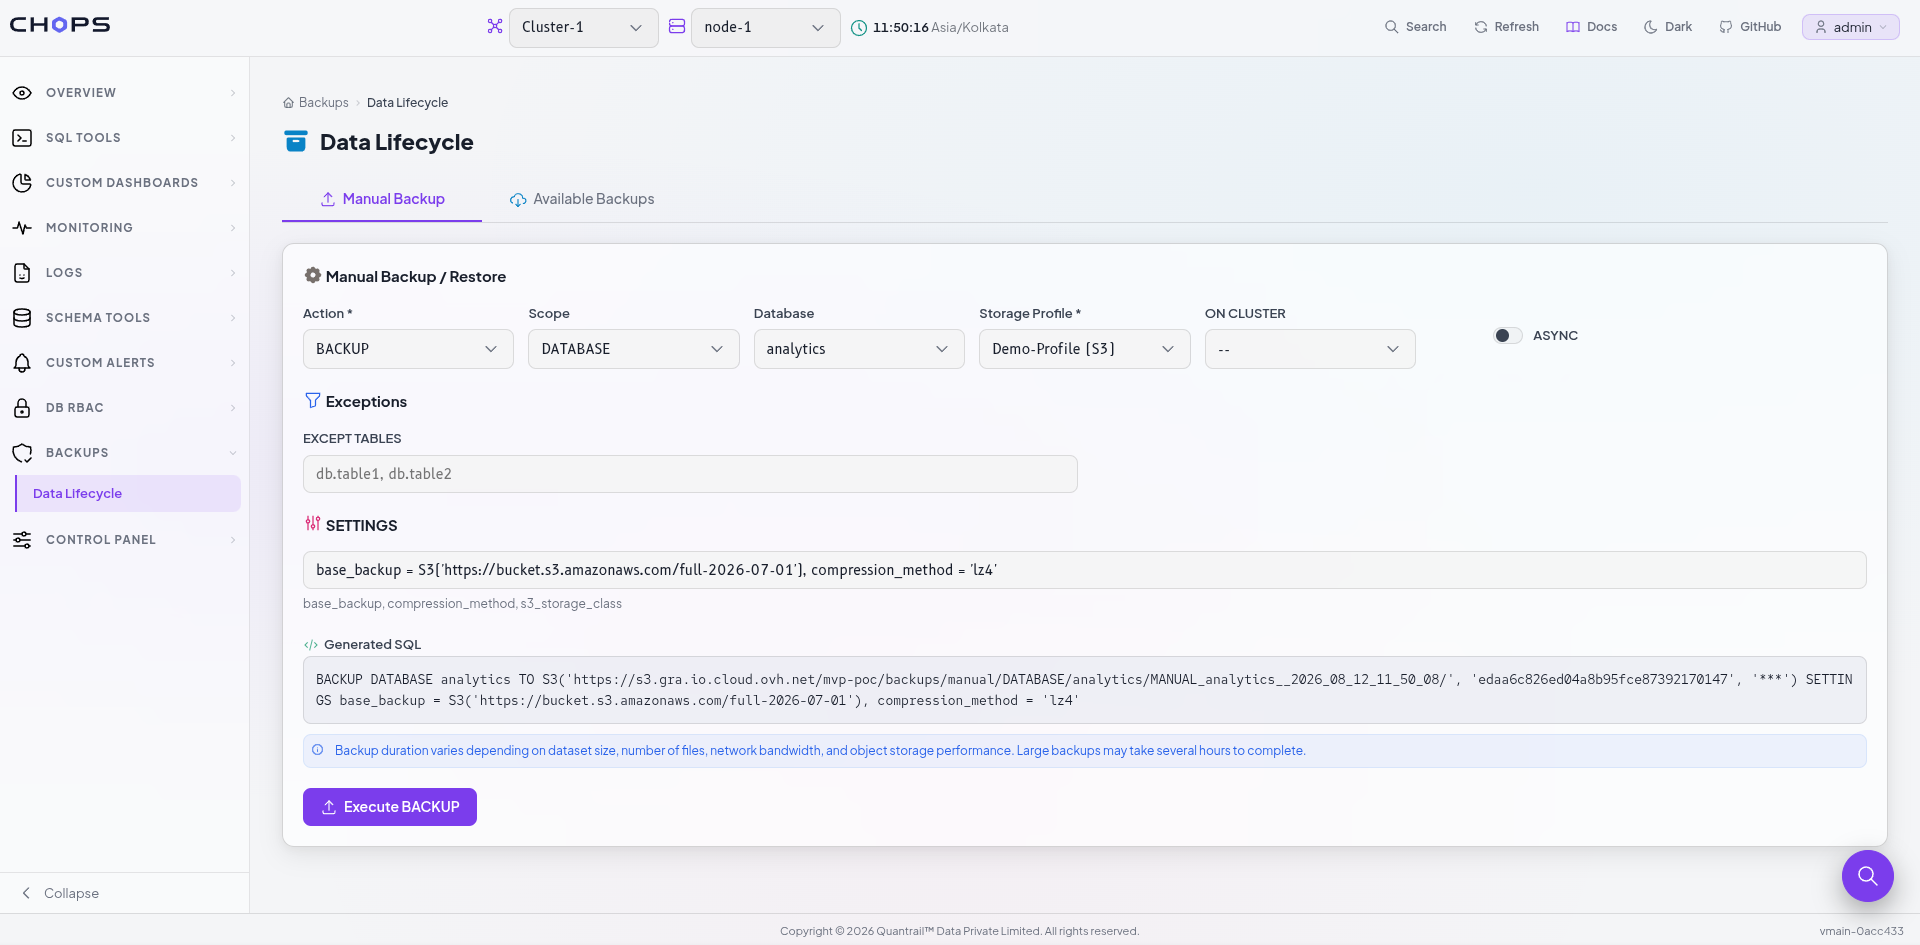Click the Data Lifecycle archive icon
The image size is (1920, 945).
(296, 141)
